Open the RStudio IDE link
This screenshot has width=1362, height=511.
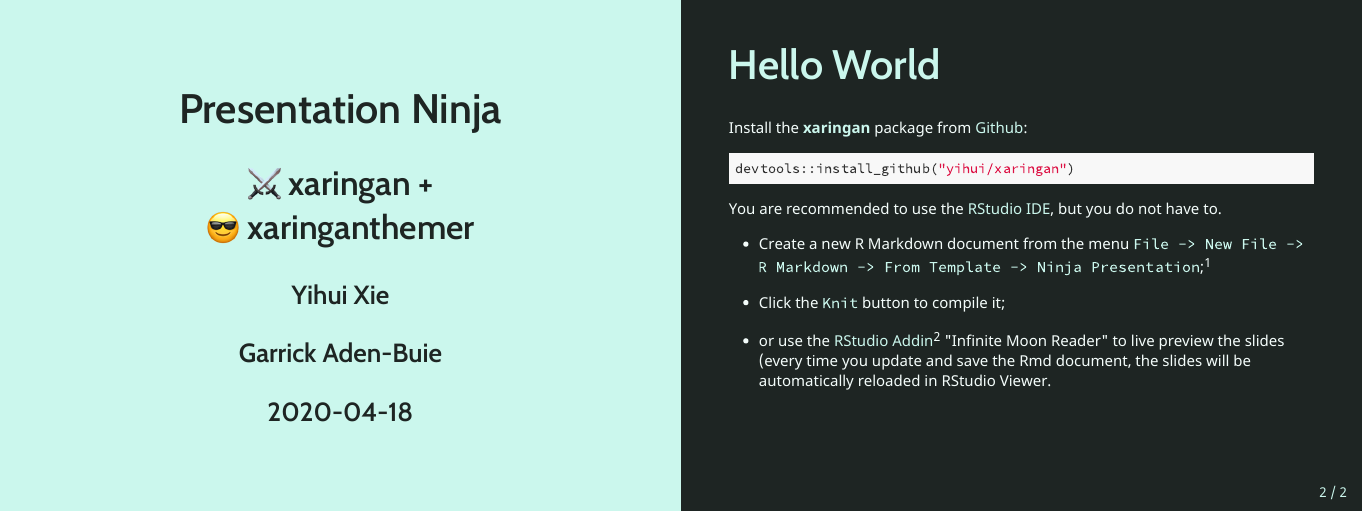(1009, 209)
